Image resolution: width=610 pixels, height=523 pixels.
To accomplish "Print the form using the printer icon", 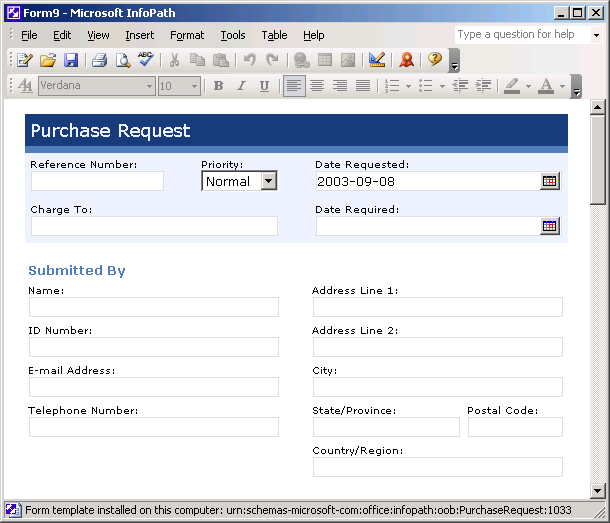I will point(99,60).
